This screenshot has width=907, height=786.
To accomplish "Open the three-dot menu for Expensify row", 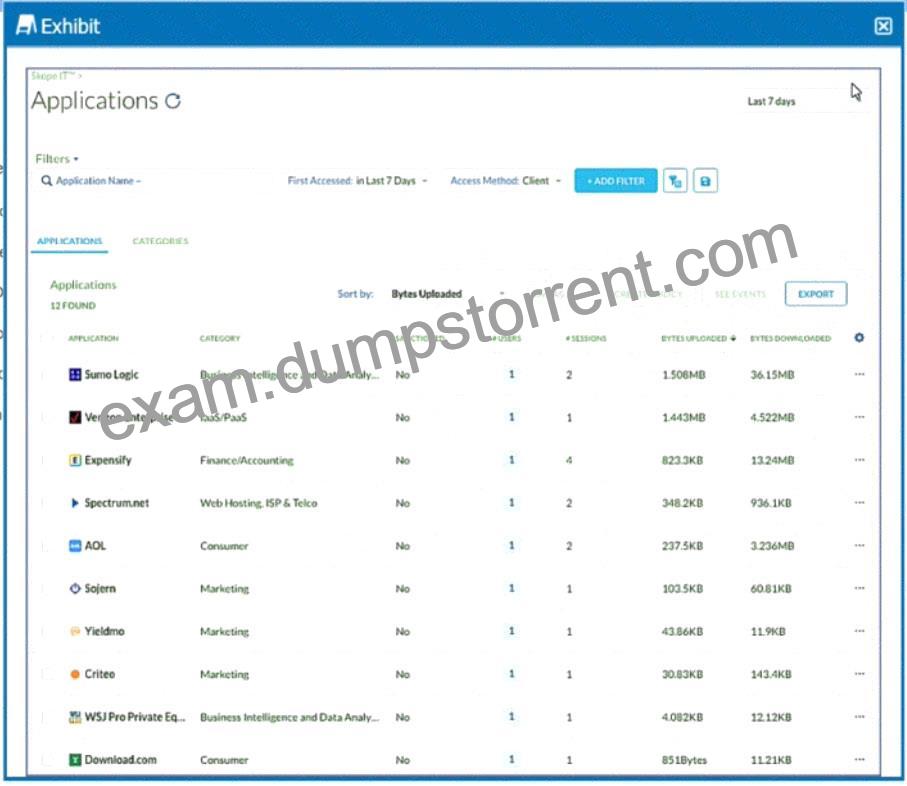I will pyautogui.click(x=860, y=460).
